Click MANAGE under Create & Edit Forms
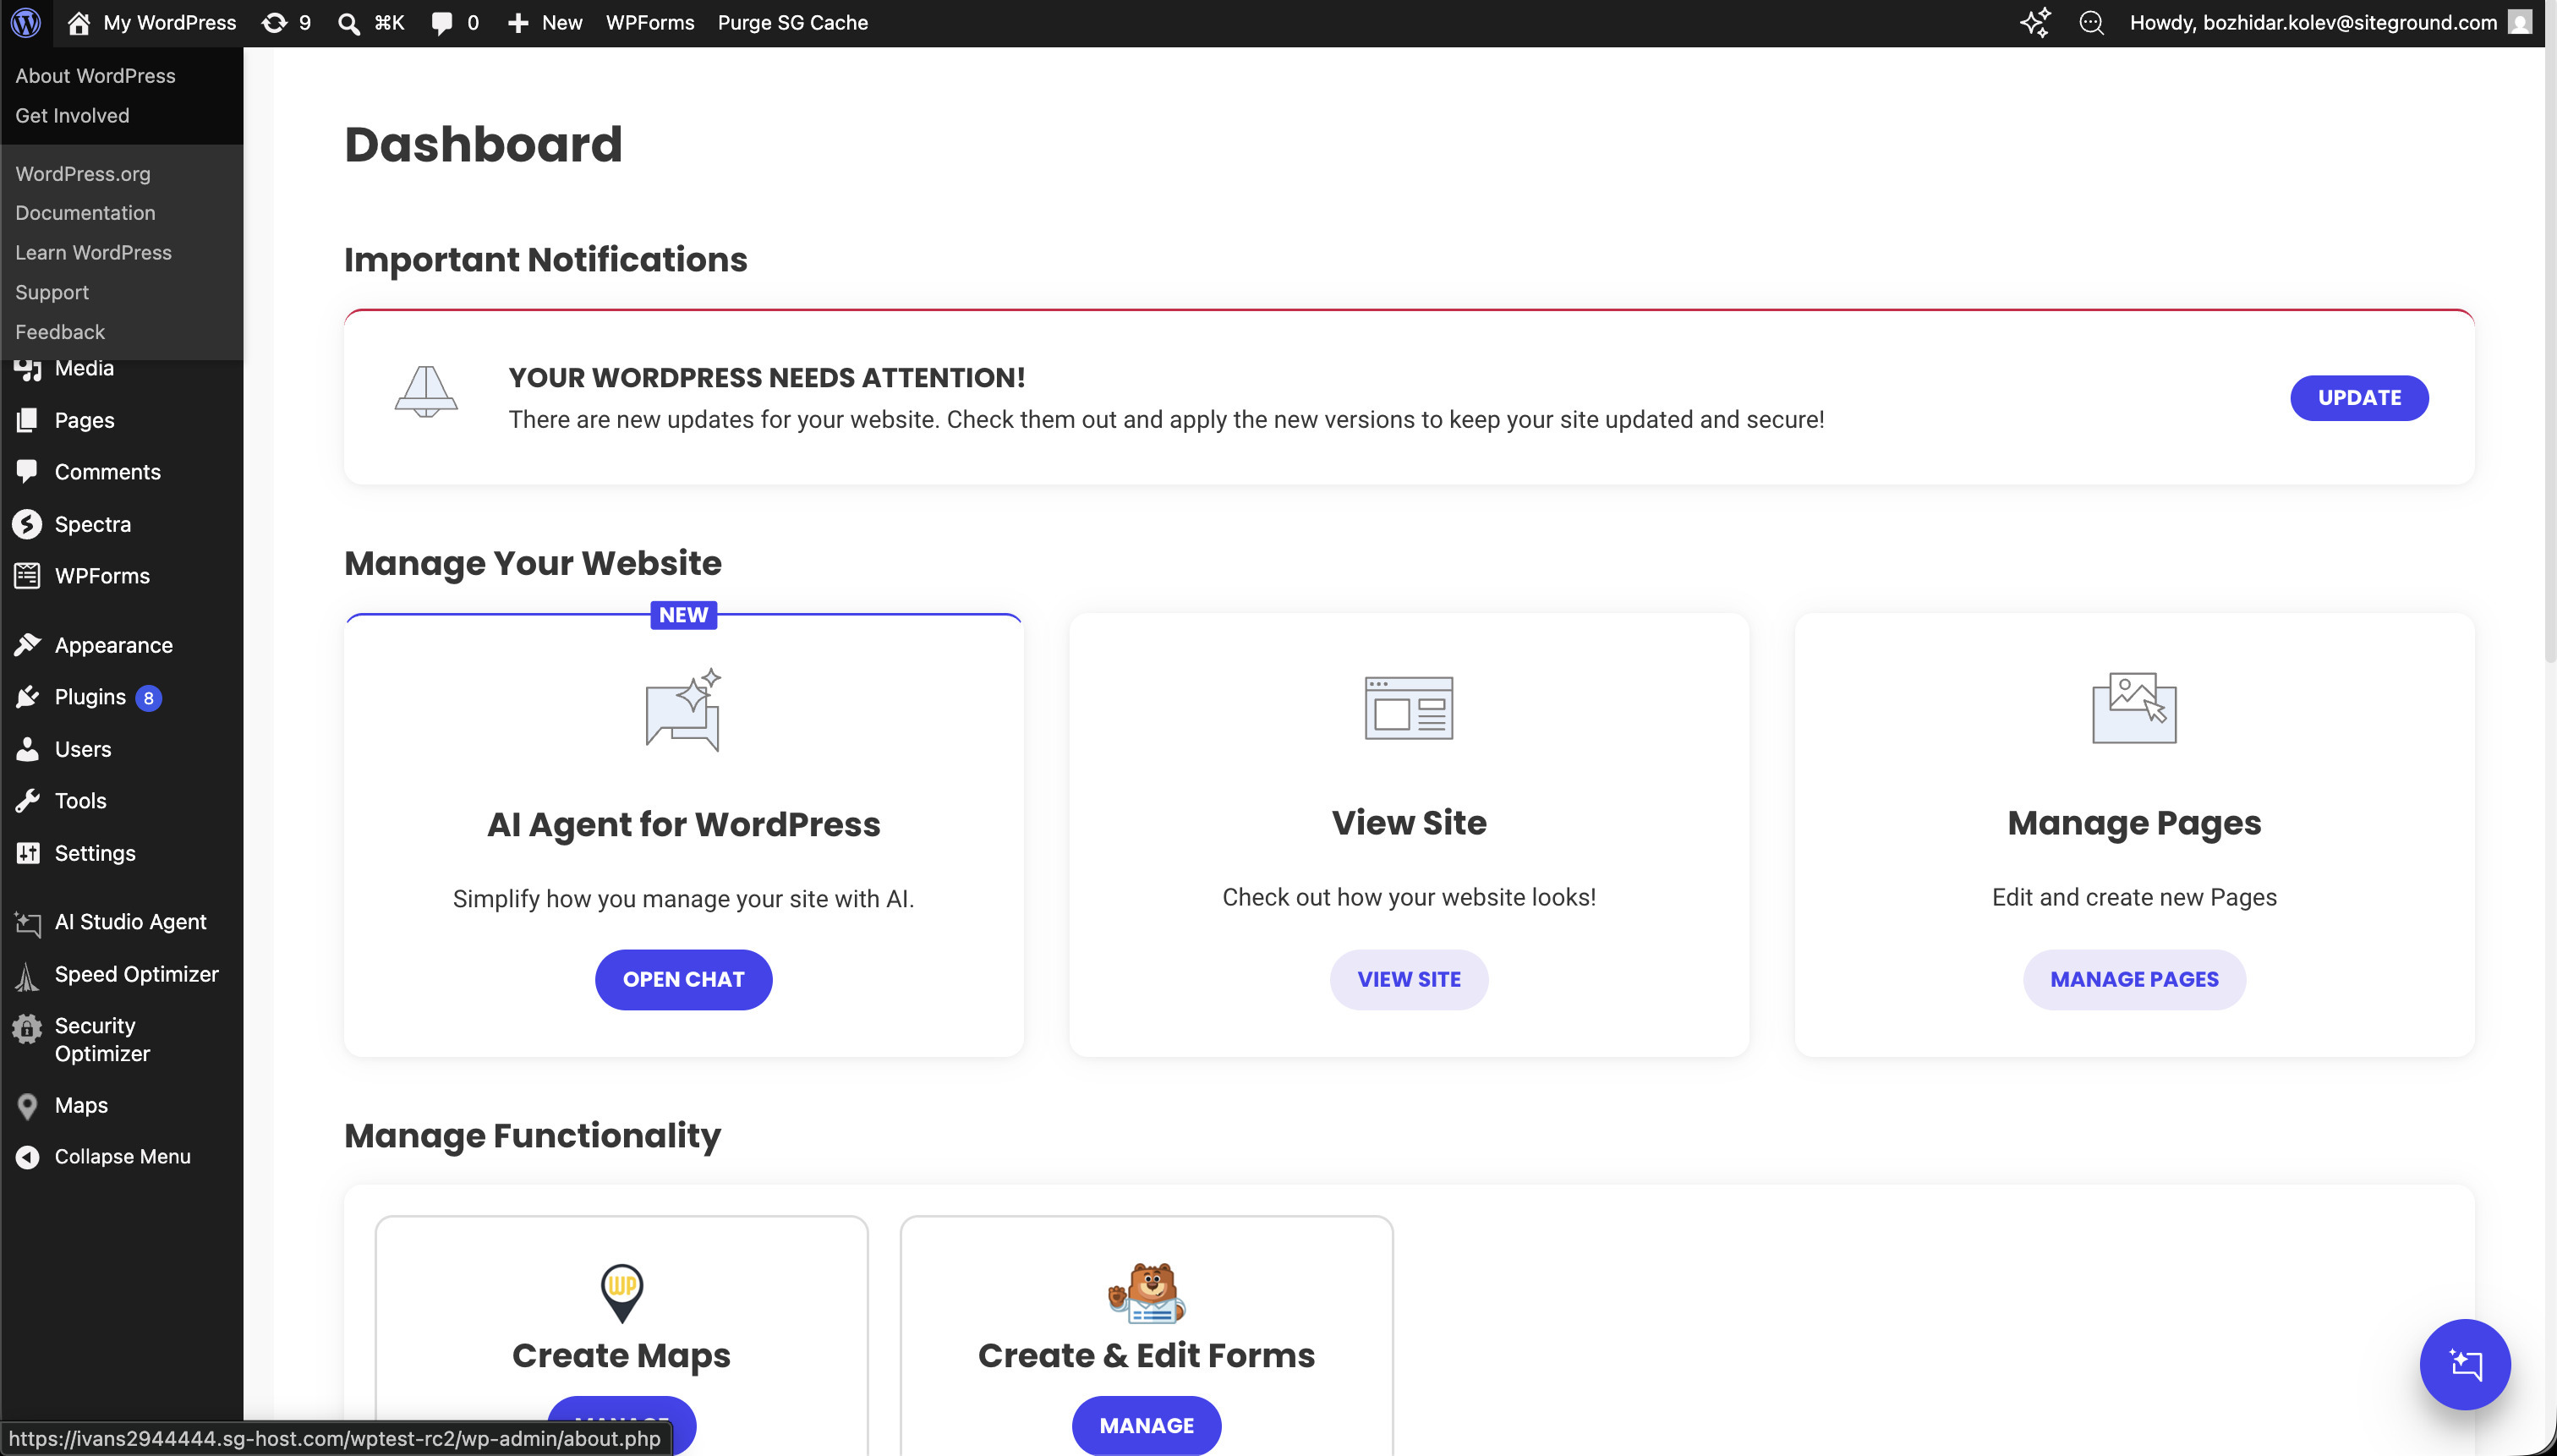2557x1456 pixels. point(1146,1425)
